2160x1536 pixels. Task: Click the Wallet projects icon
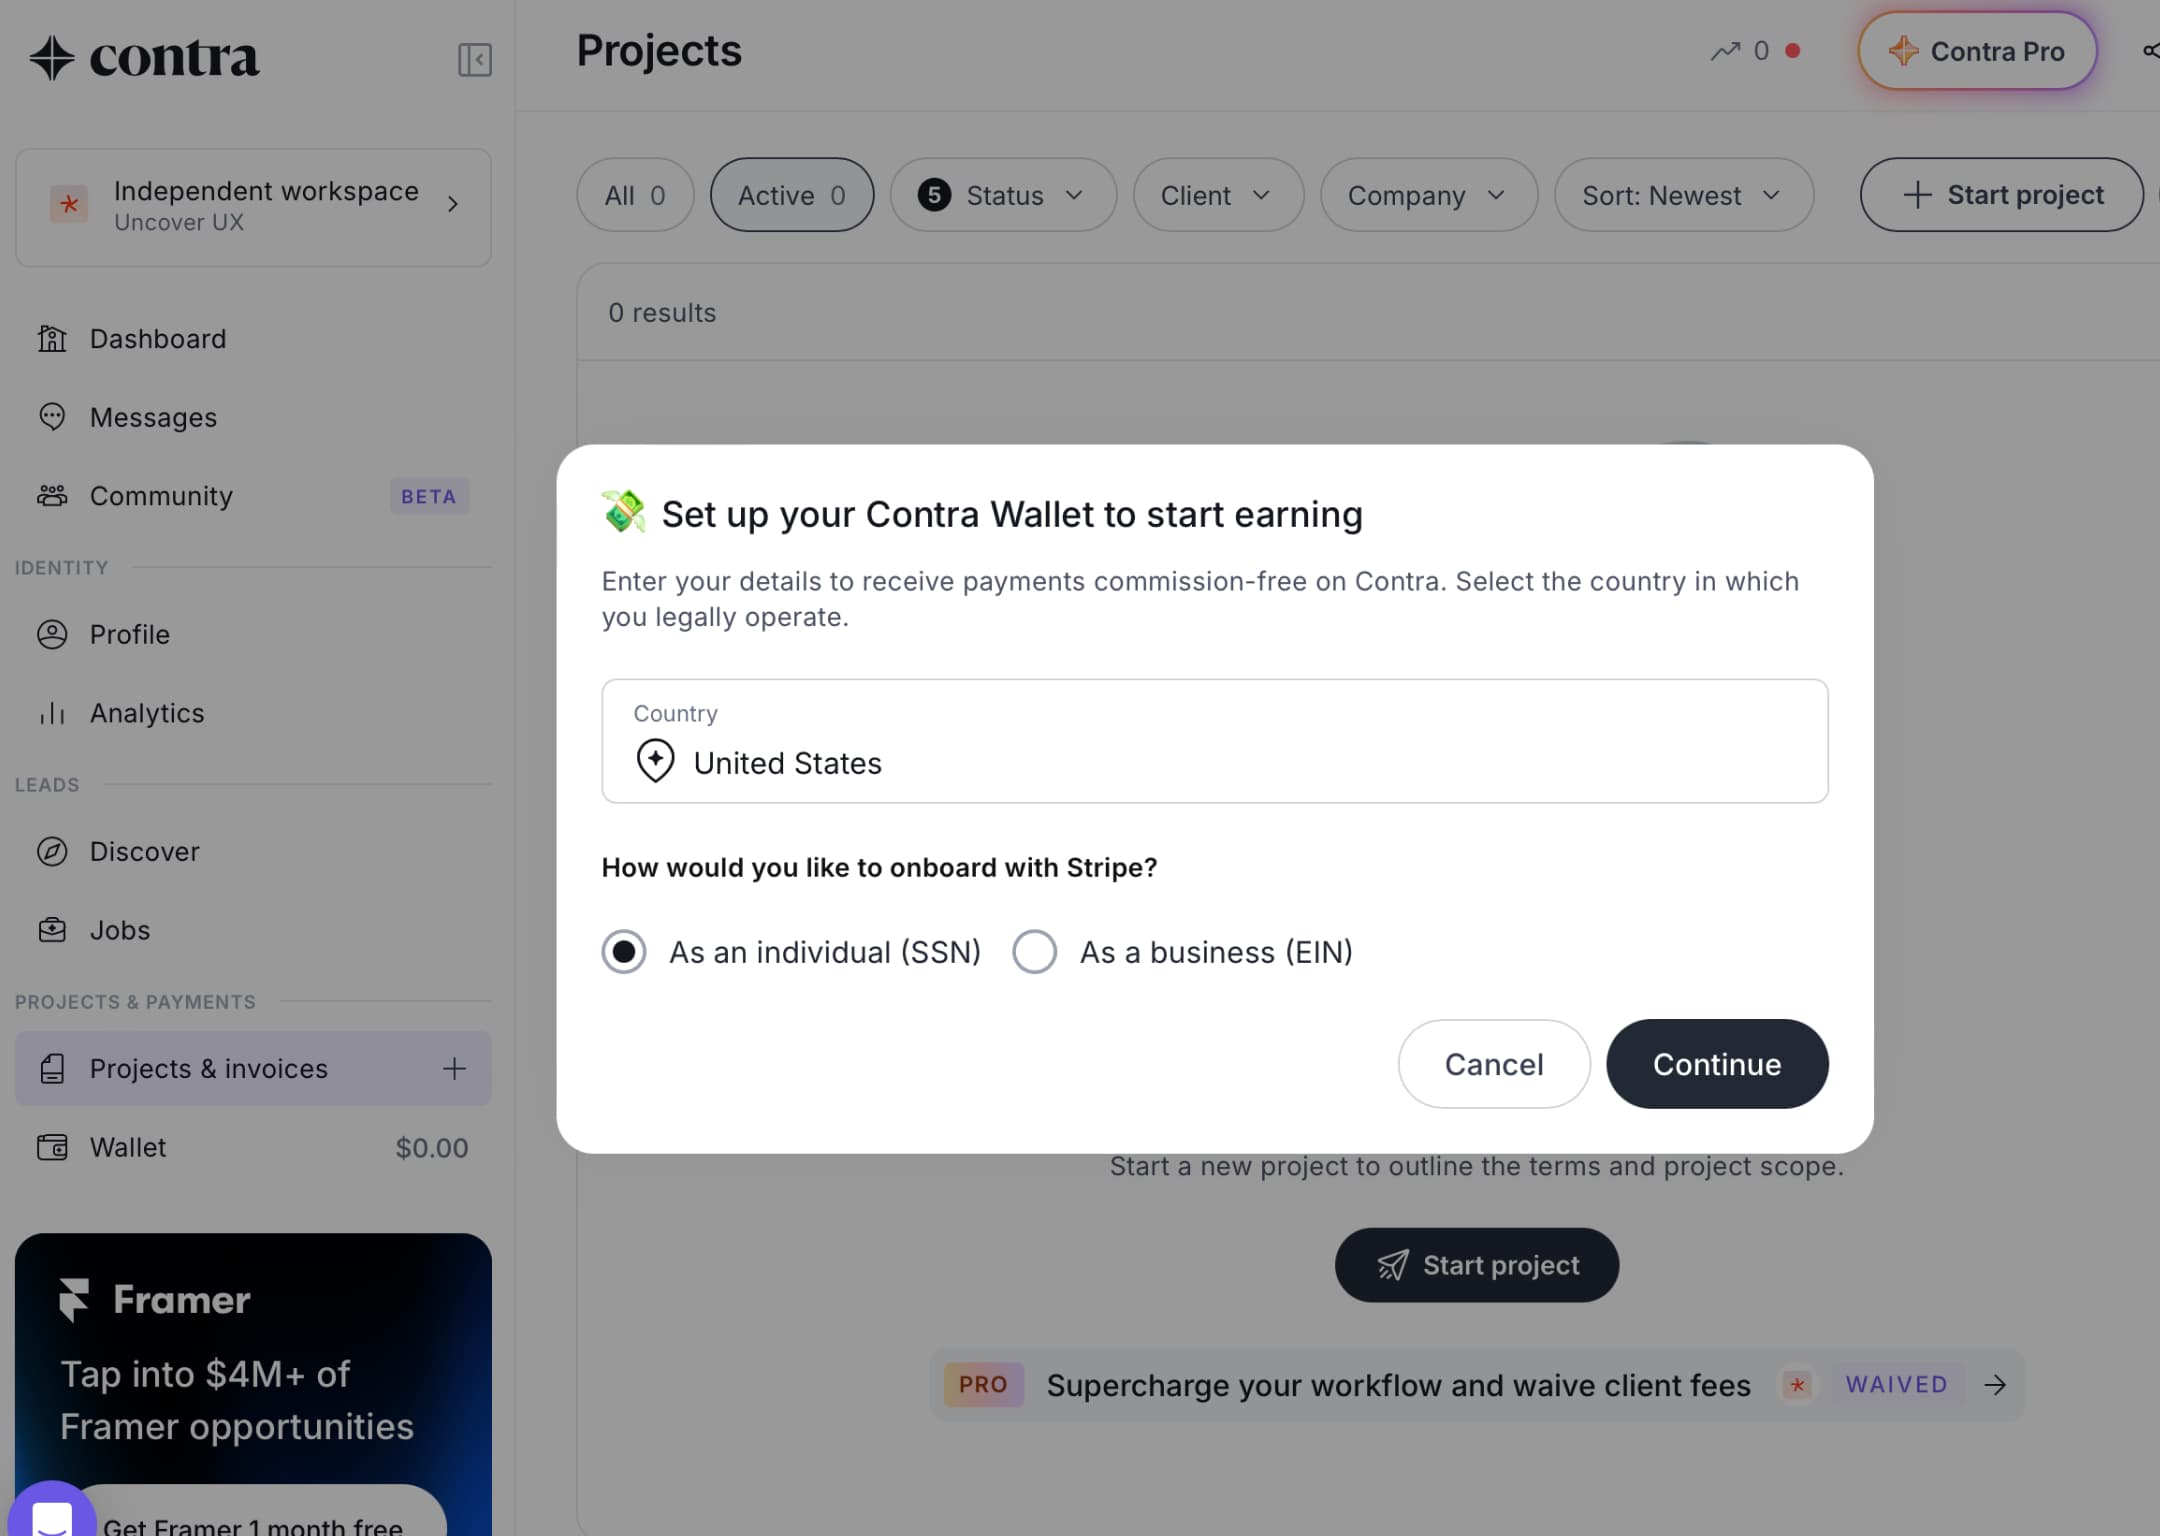coord(52,1147)
